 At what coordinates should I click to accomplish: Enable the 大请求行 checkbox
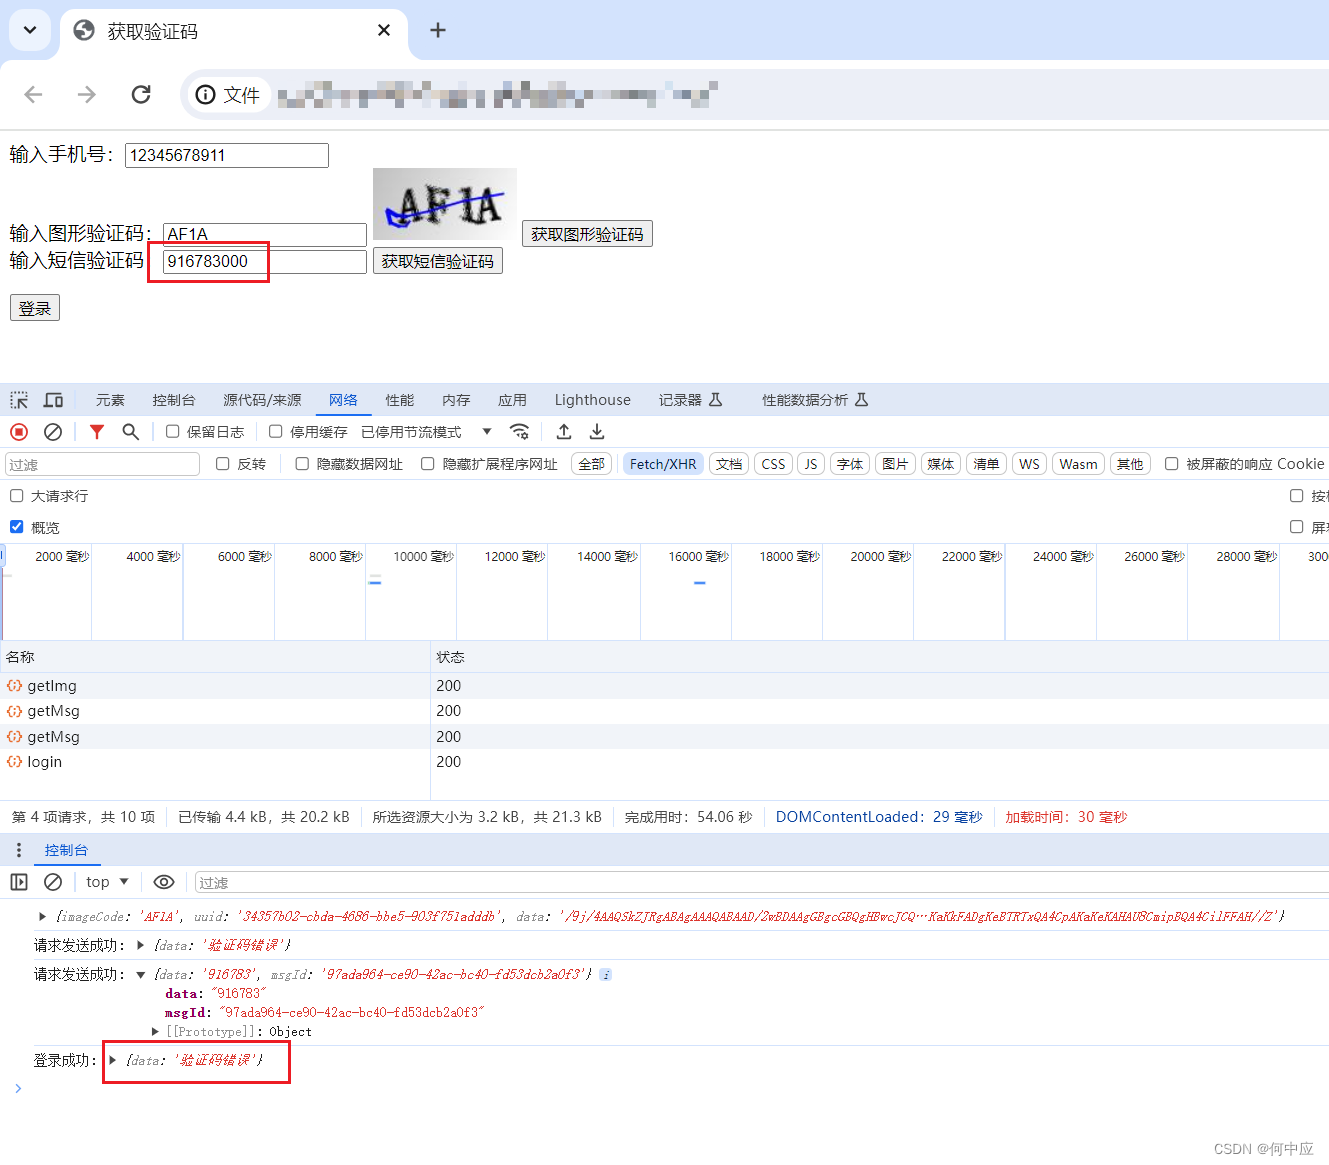17,496
